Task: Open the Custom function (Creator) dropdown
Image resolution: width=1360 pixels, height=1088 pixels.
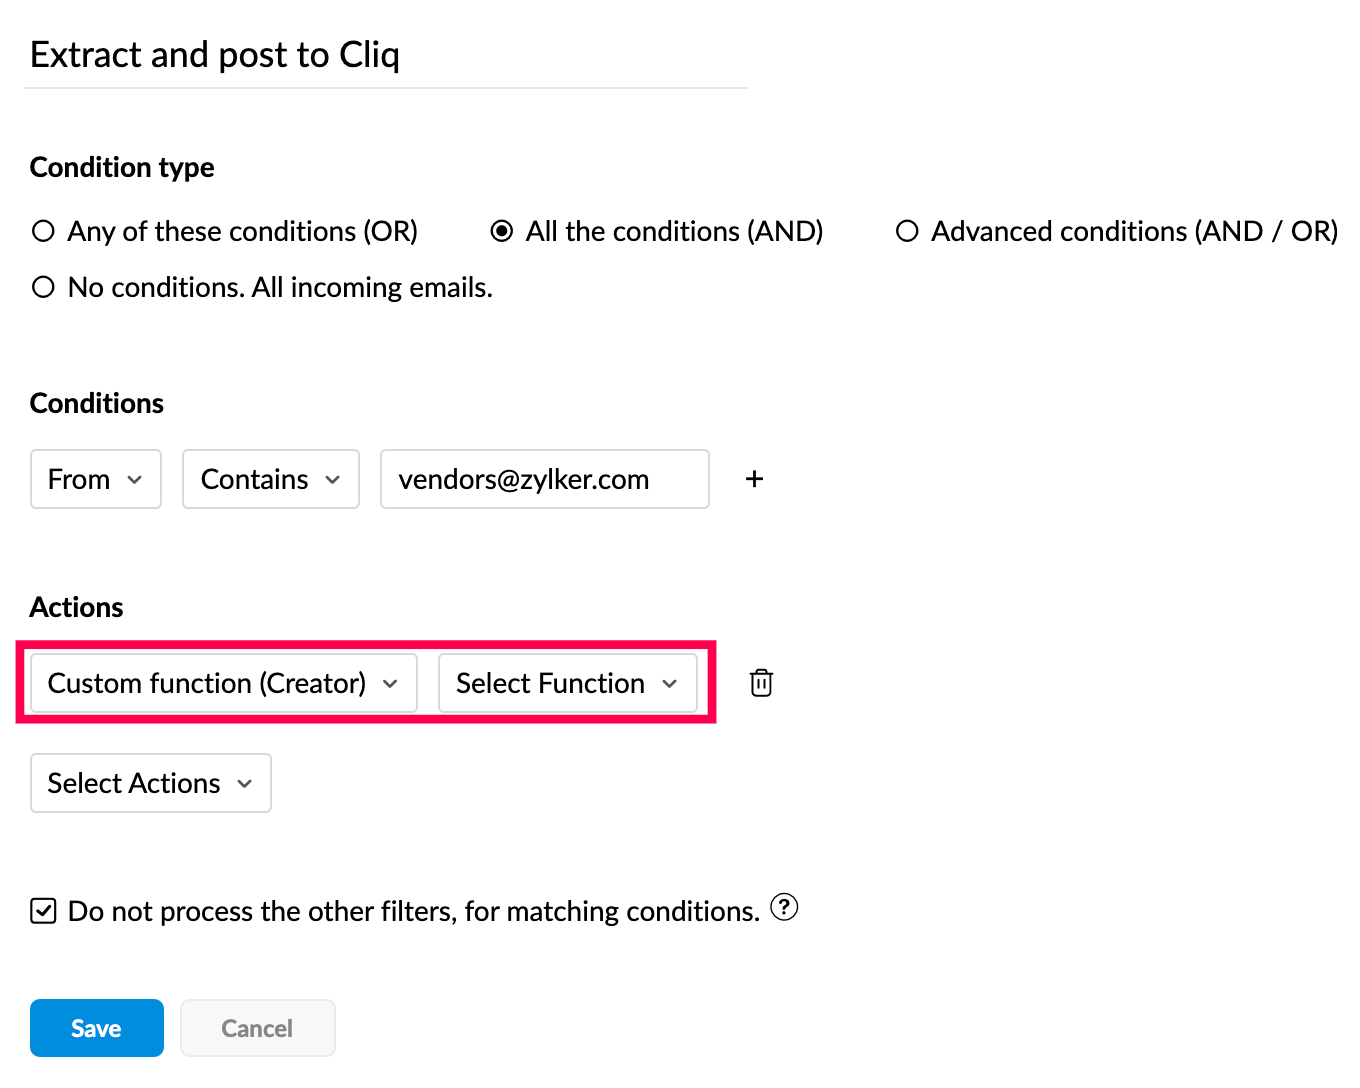Action: coord(223,683)
